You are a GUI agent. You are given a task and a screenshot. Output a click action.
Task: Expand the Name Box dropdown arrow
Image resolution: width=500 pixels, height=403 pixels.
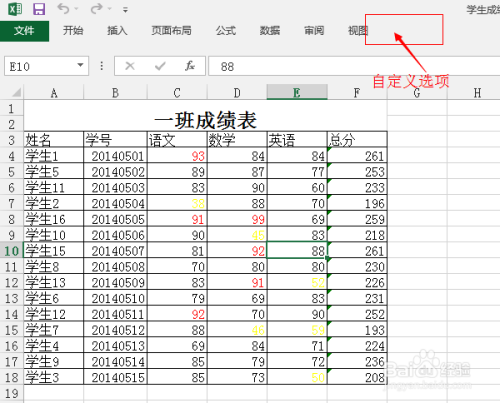[x=80, y=65]
